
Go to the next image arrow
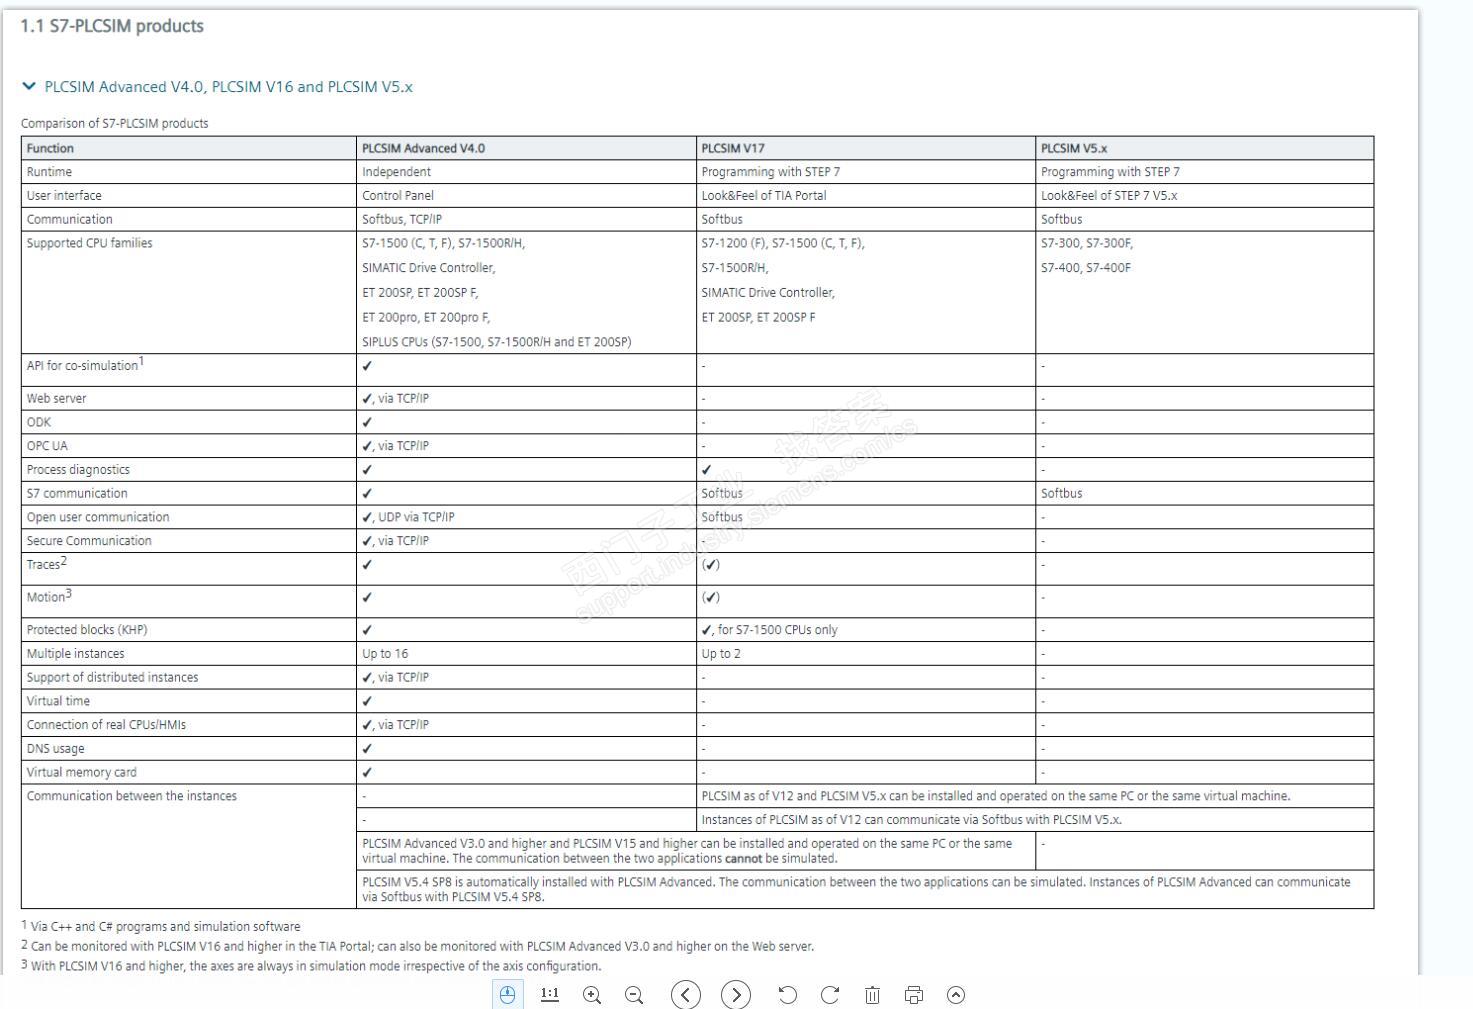point(736,995)
